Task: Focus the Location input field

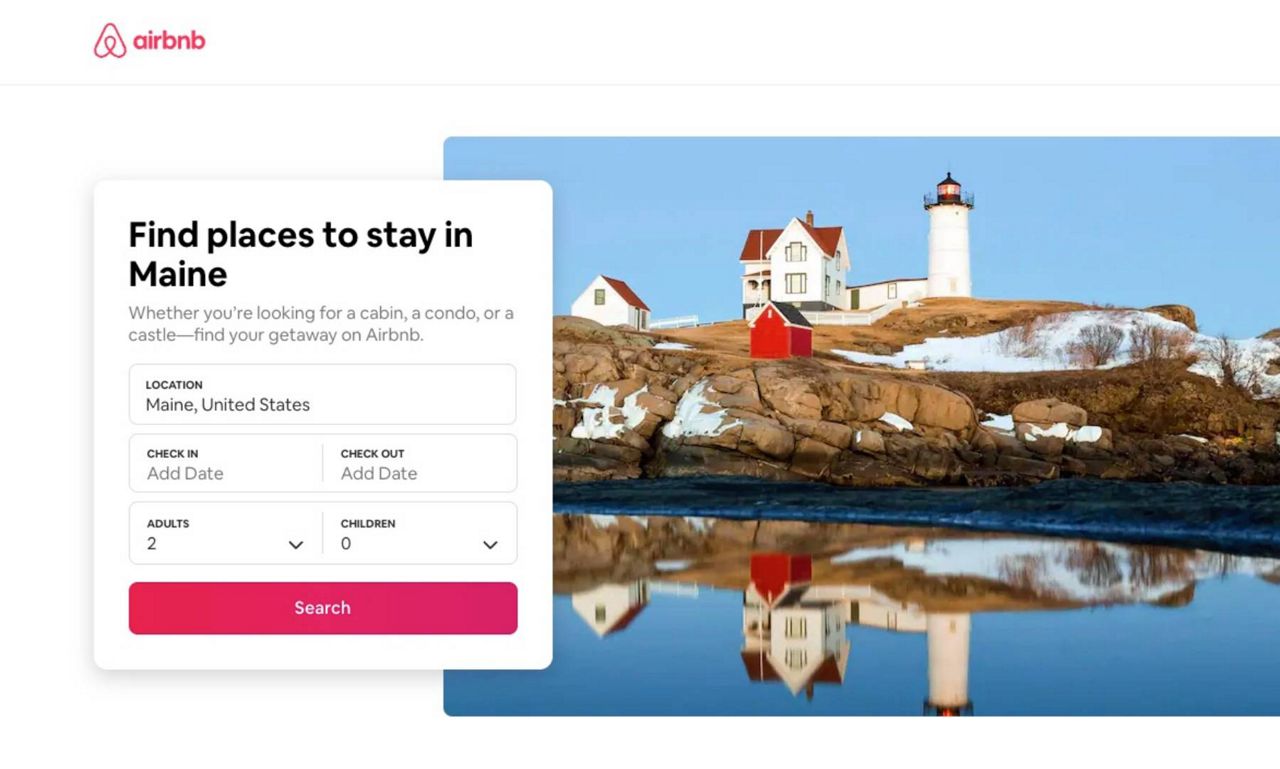Action: [323, 394]
